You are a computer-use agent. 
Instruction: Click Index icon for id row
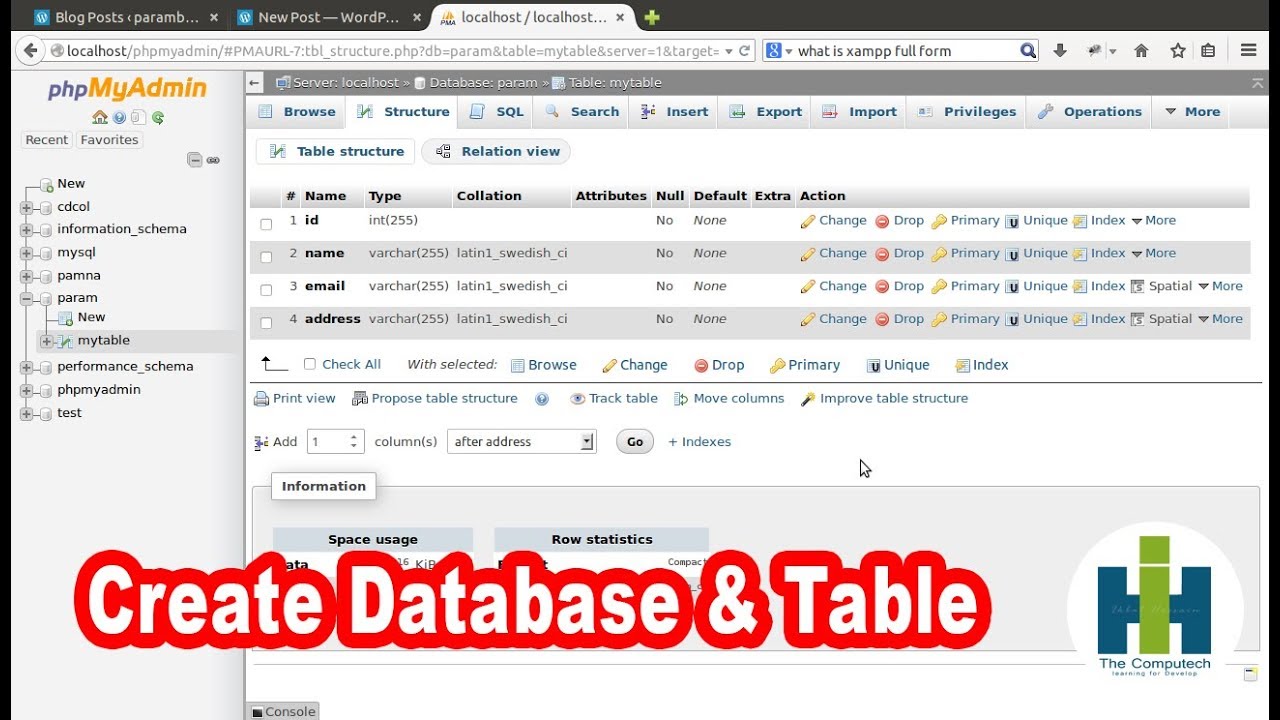(1080, 221)
